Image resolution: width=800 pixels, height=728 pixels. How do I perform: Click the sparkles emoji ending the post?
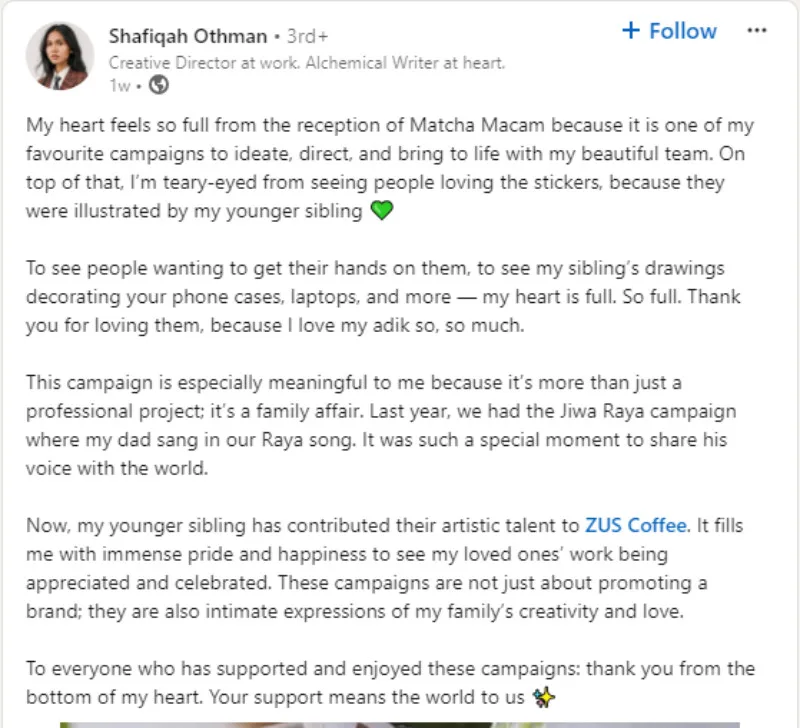[x=544, y=695]
